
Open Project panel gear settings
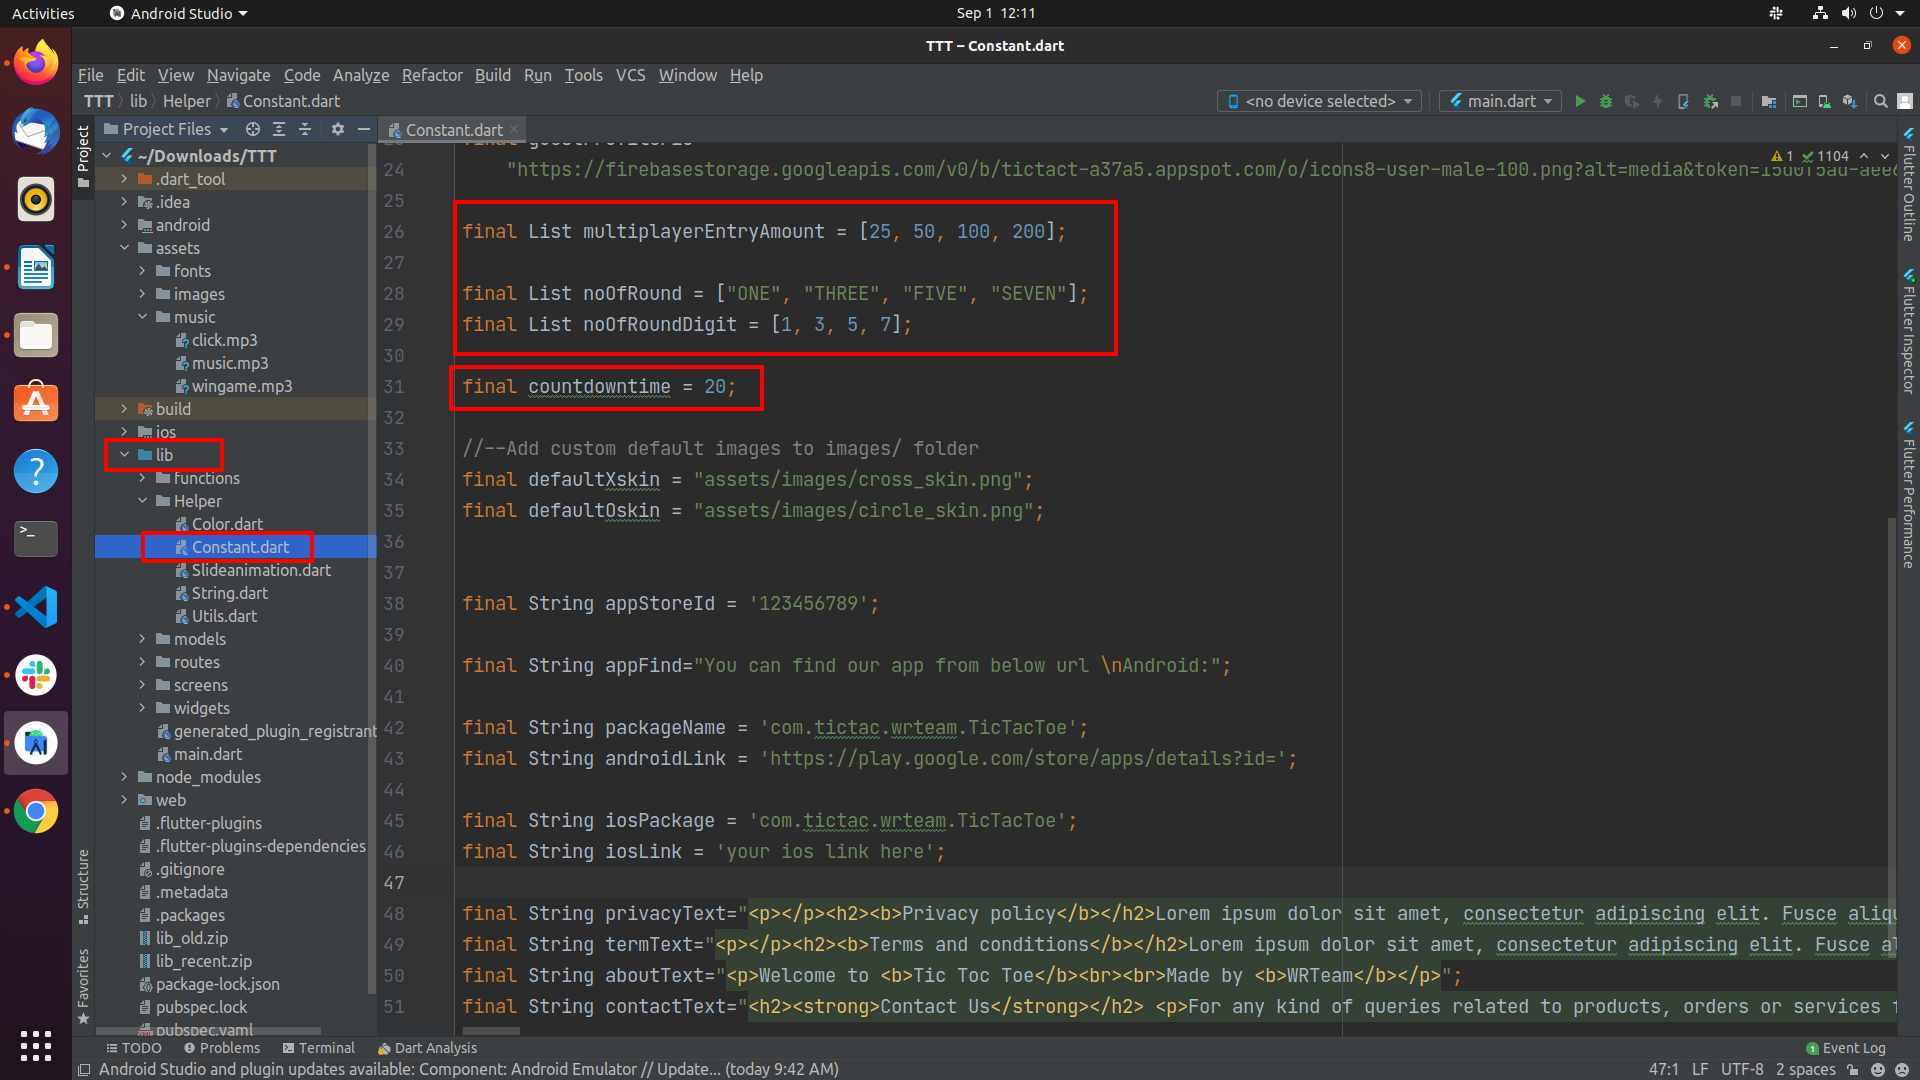click(x=338, y=129)
